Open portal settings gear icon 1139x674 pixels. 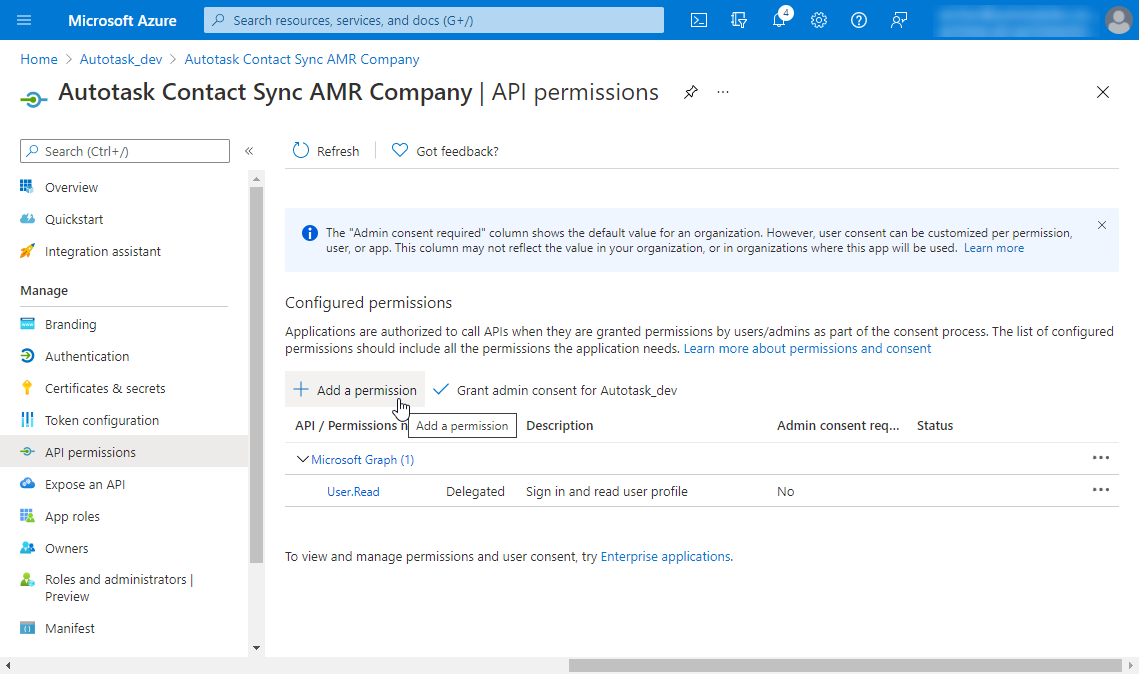(819, 20)
